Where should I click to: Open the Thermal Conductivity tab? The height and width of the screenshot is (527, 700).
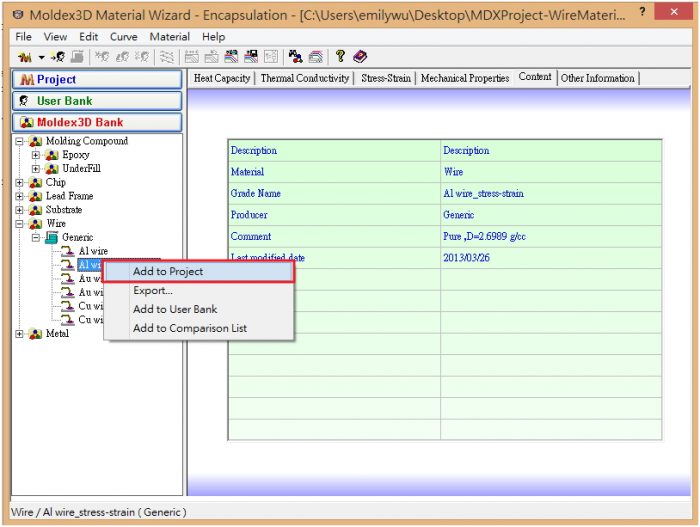305,78
